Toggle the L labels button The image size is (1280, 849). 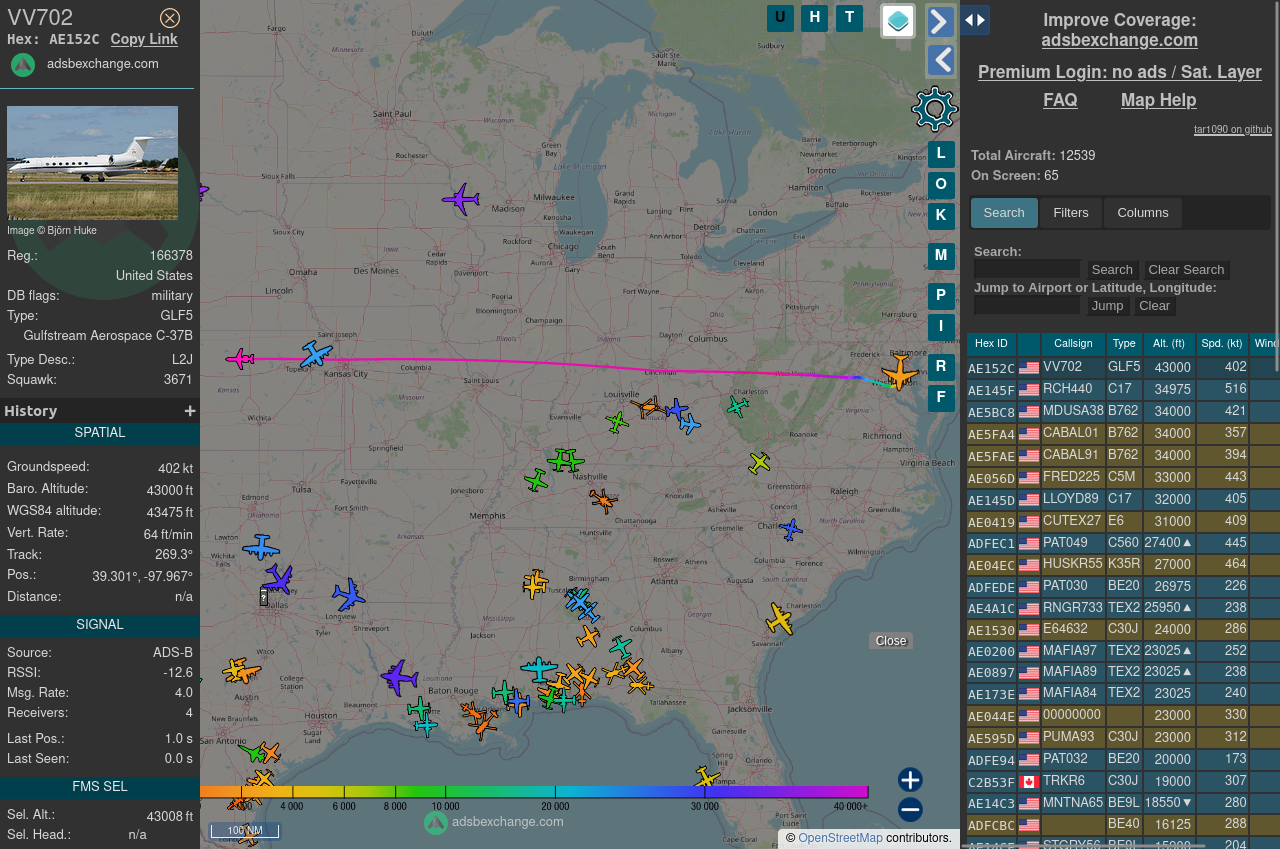pyautogui.click(x=941, y=154)
